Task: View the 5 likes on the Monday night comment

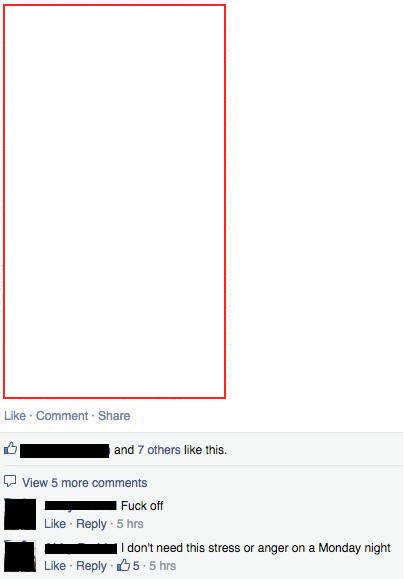Action: [x=128, y=565]
